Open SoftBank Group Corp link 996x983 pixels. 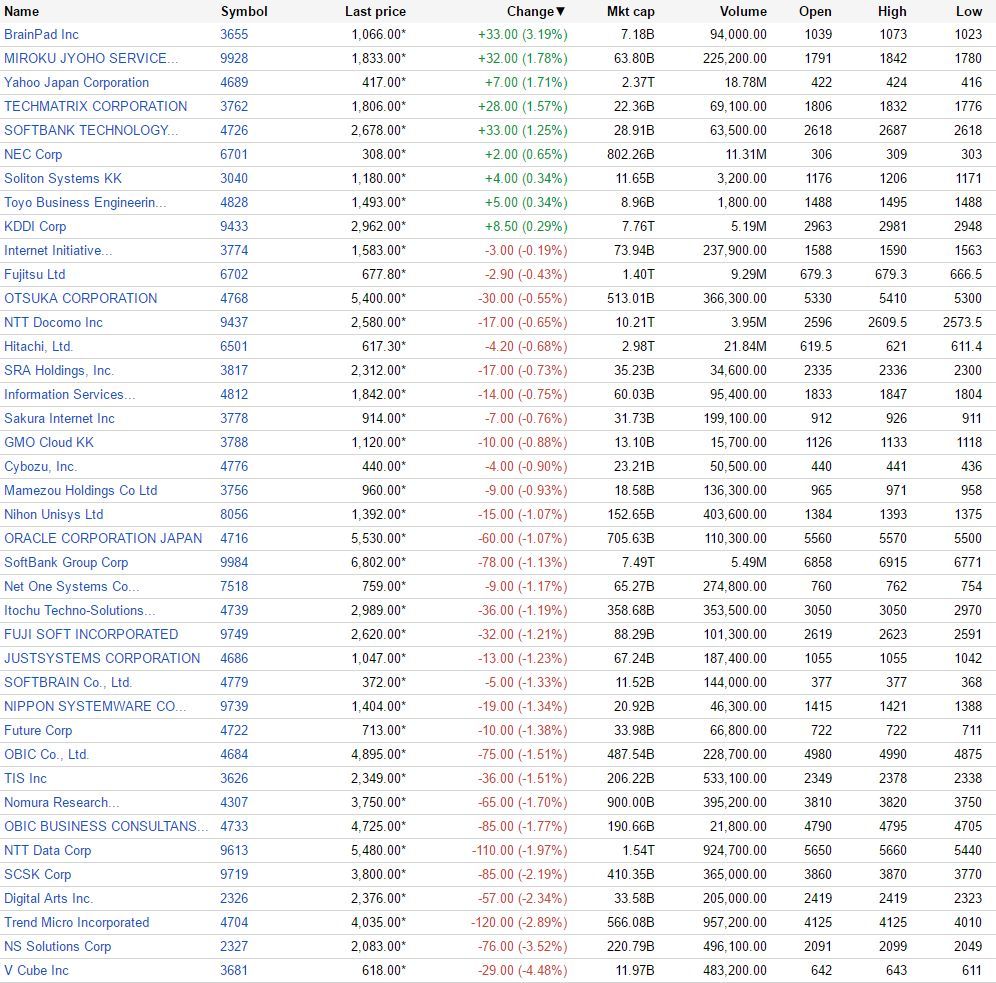[x=66, y=563]
